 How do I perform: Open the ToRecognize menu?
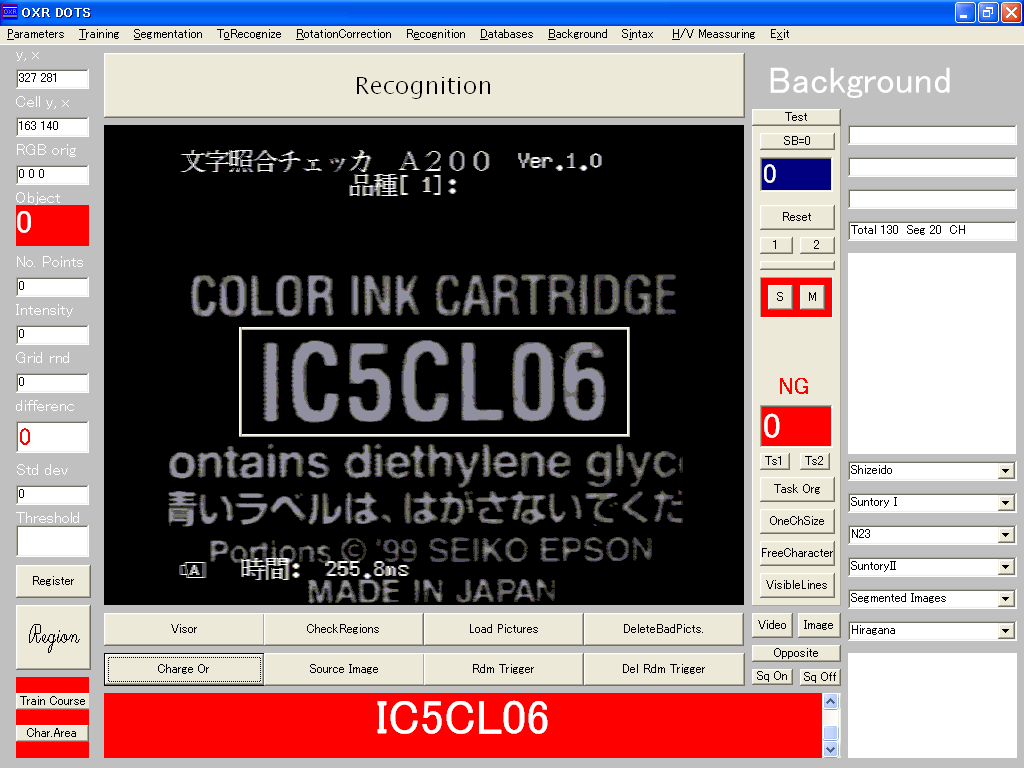coord(249,34)
